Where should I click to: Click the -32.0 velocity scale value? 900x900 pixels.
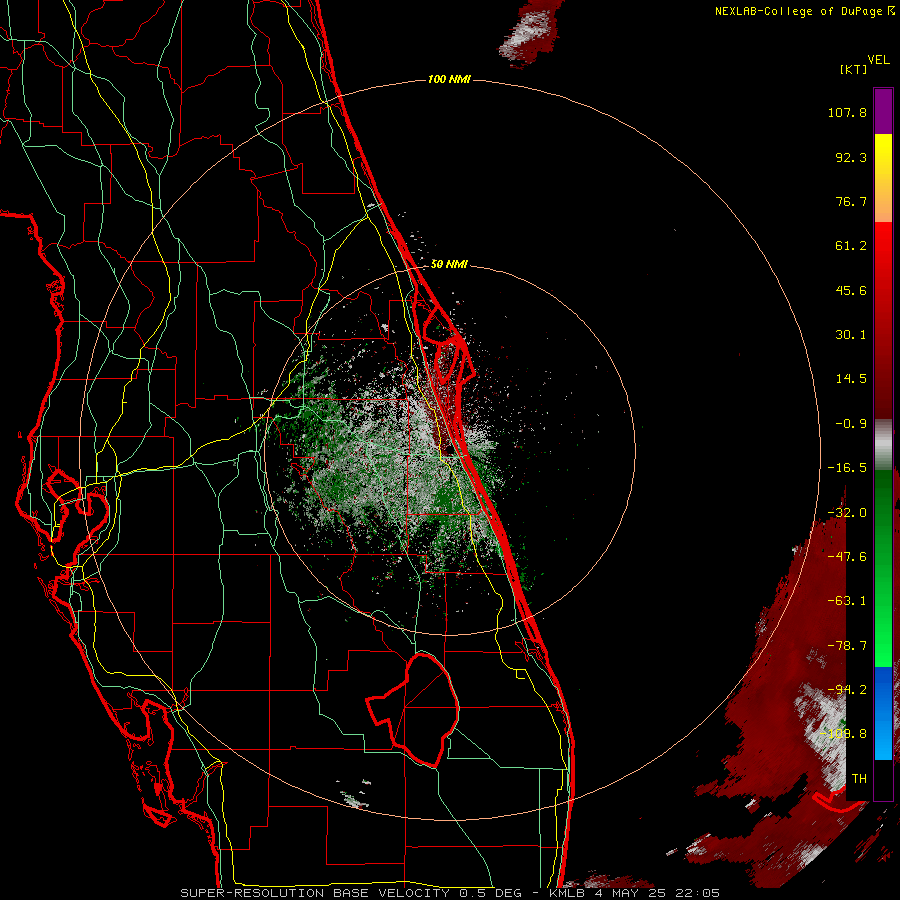point(847,513)
